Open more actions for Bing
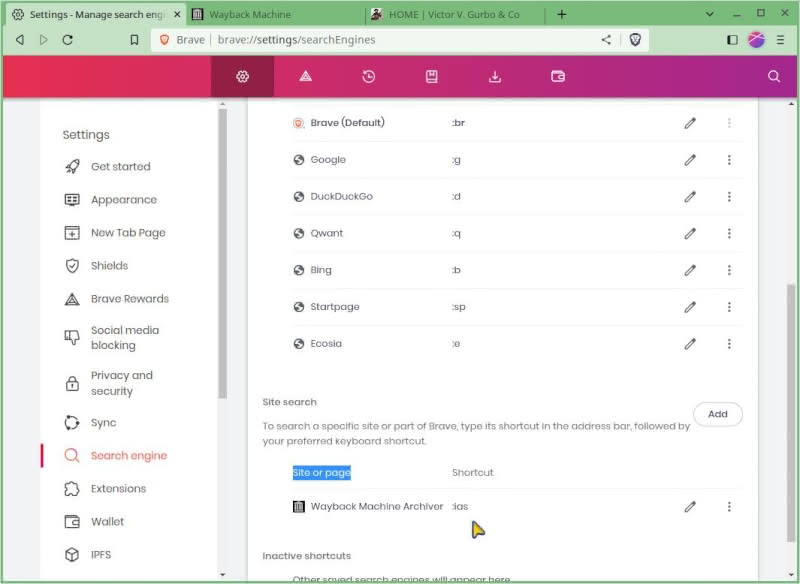800x584 pixels. 729,270
